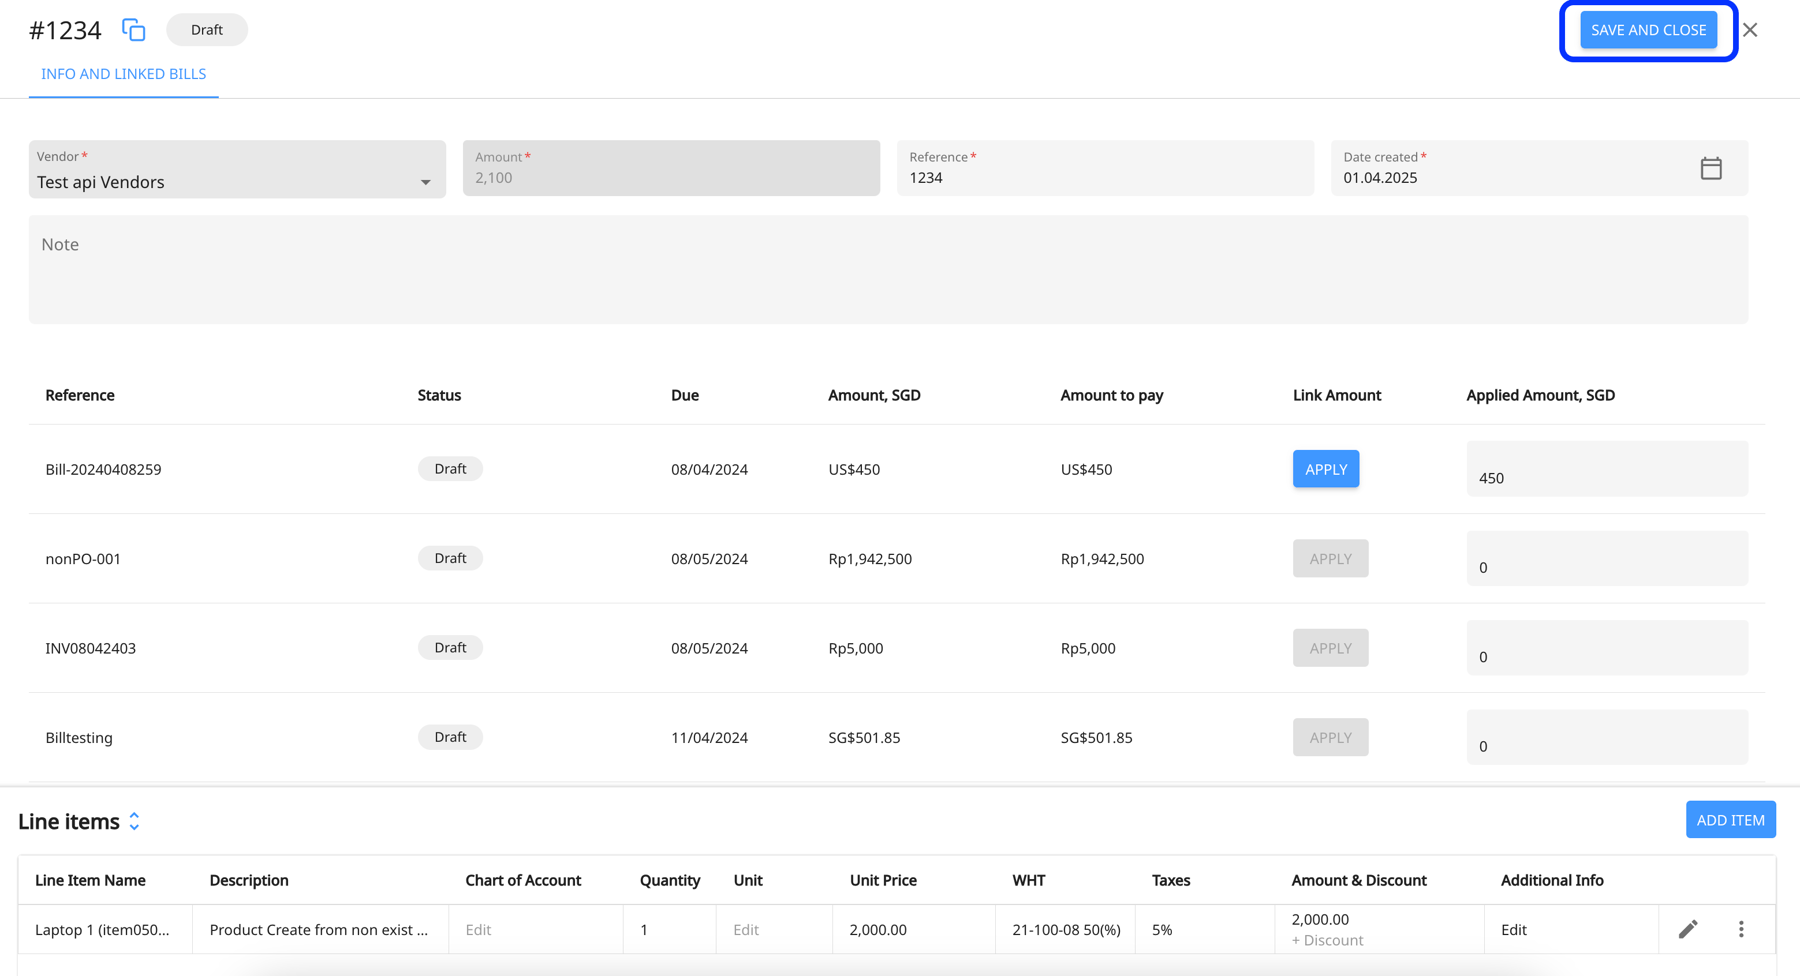Select the INV08042403 reference
This screenshot has width=1800, height=976.
90,648
